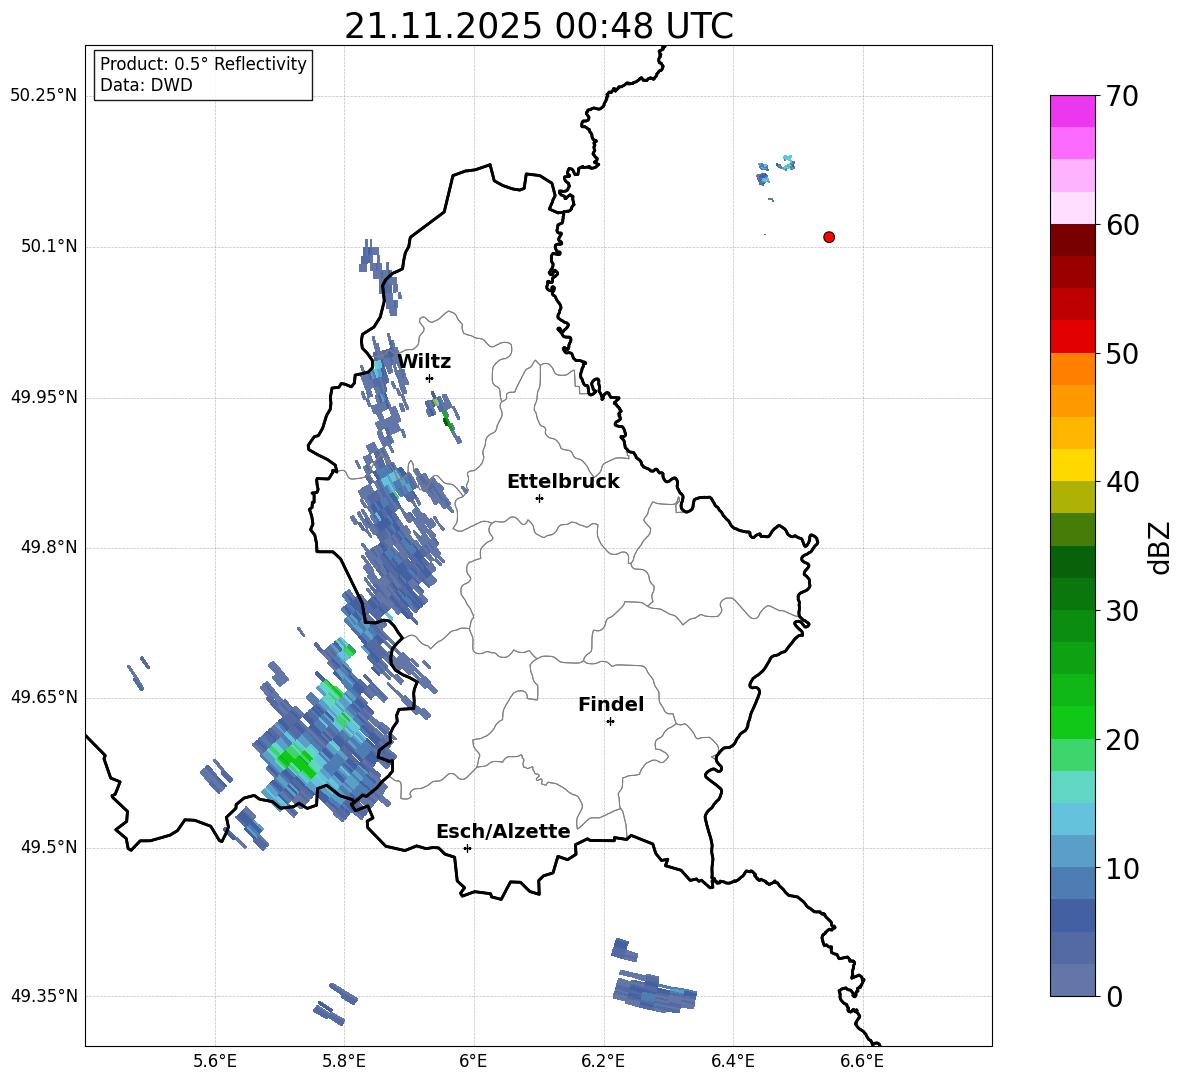
Task: Click the Wiltz station cross marker
Action: pos(430,378)
